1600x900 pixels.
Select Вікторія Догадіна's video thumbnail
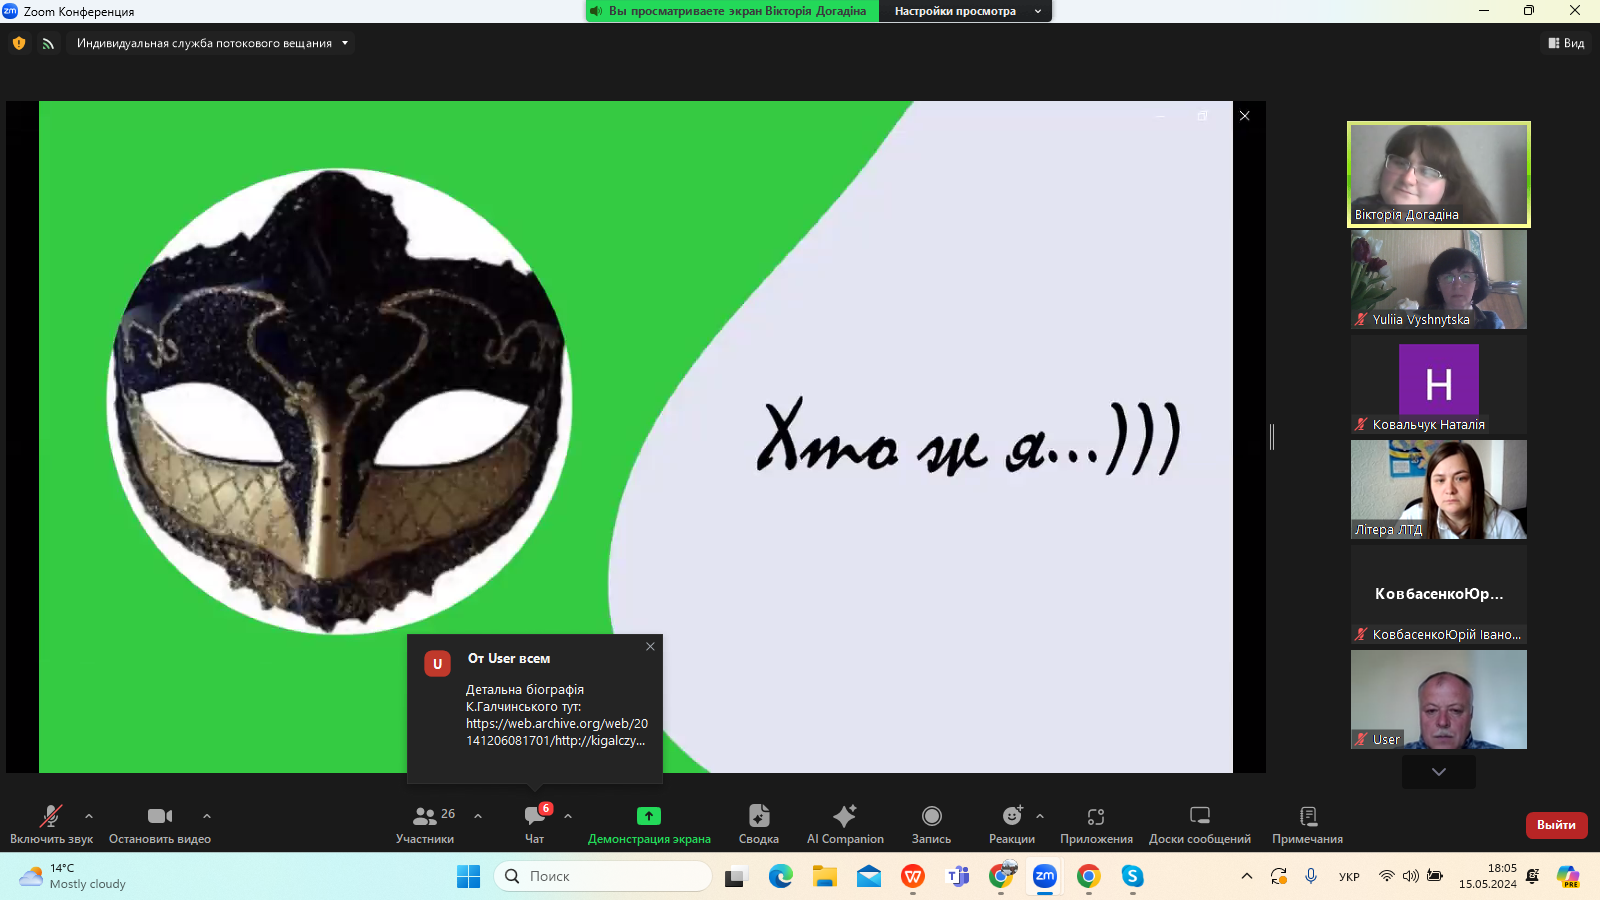click(x=1438, y=174)
